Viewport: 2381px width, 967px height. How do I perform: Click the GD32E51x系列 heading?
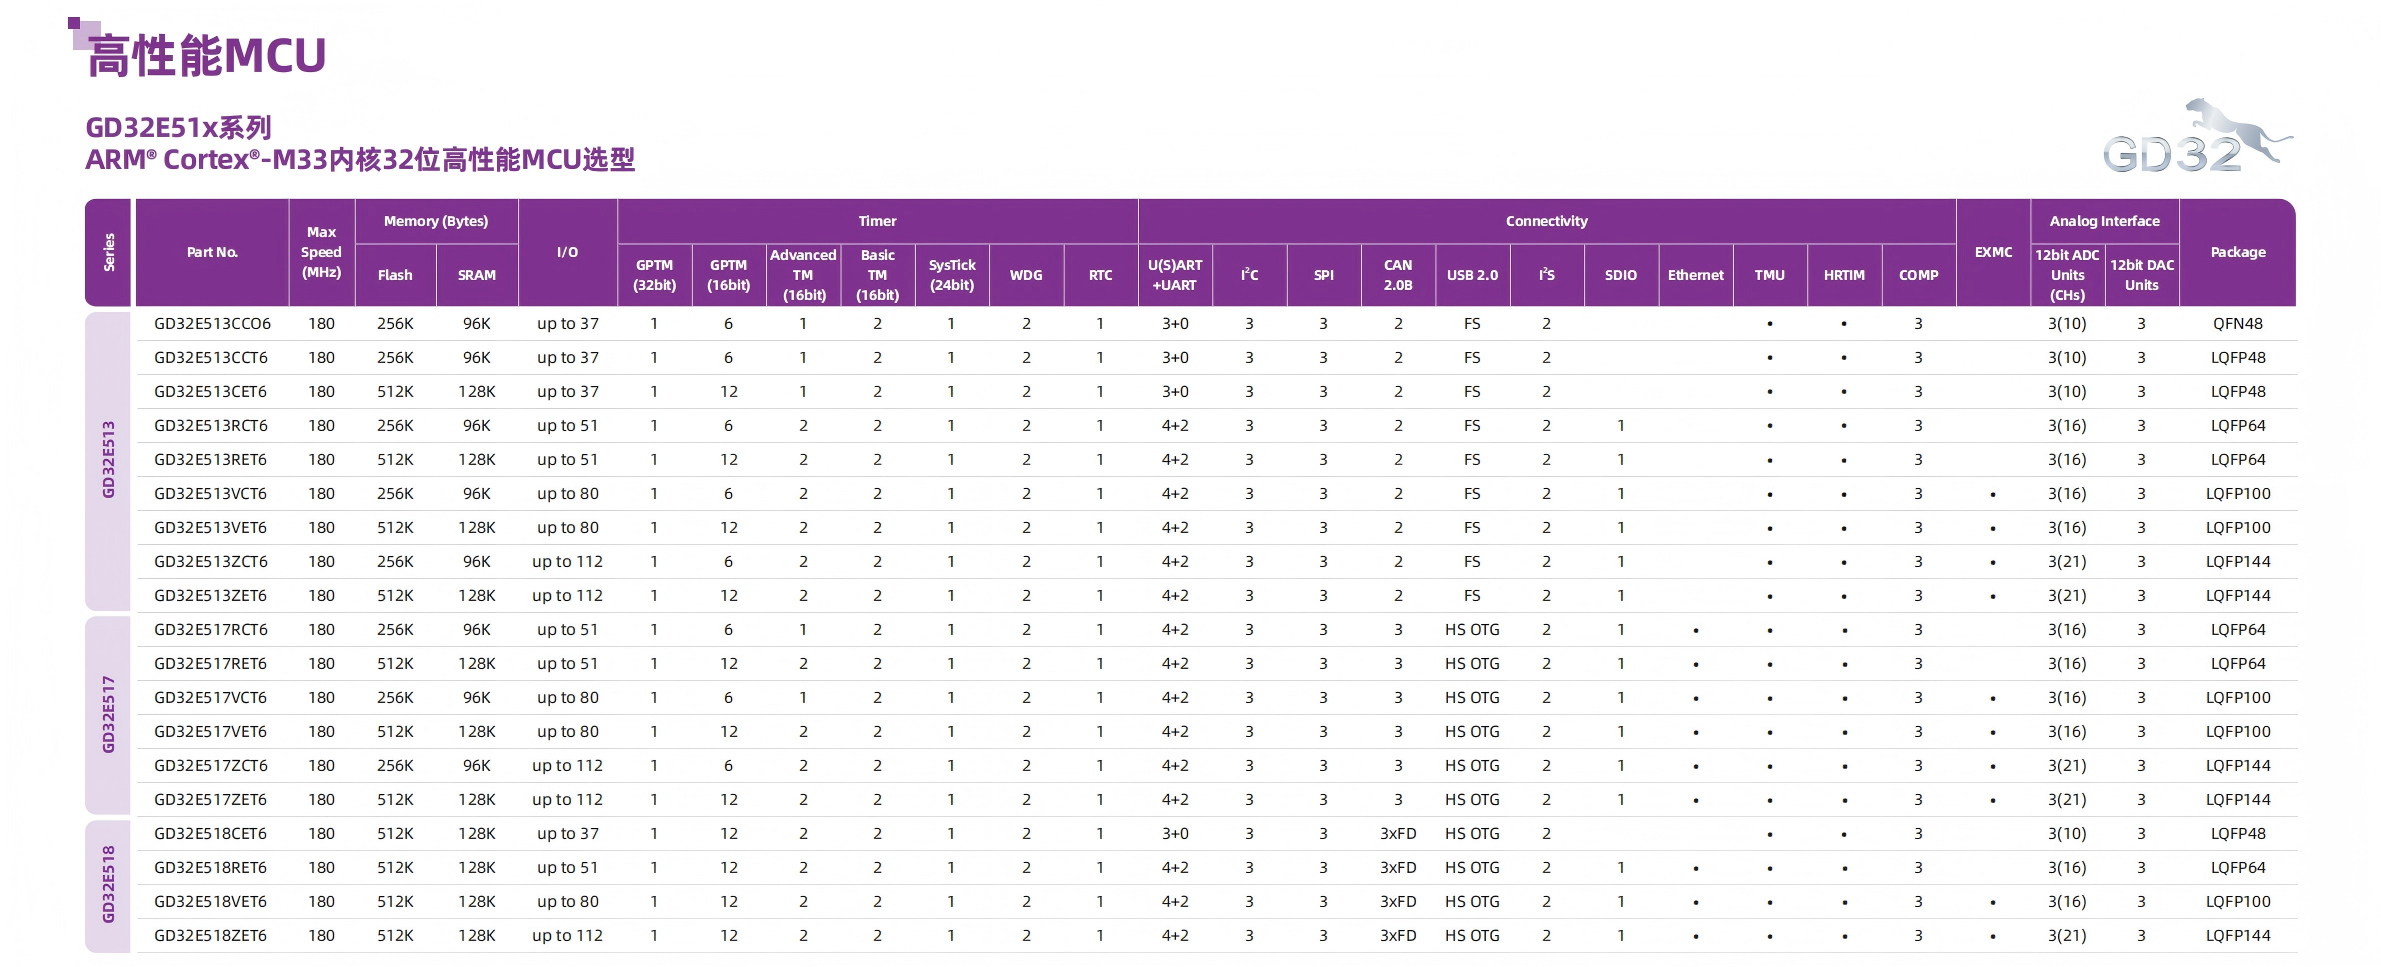179,128
